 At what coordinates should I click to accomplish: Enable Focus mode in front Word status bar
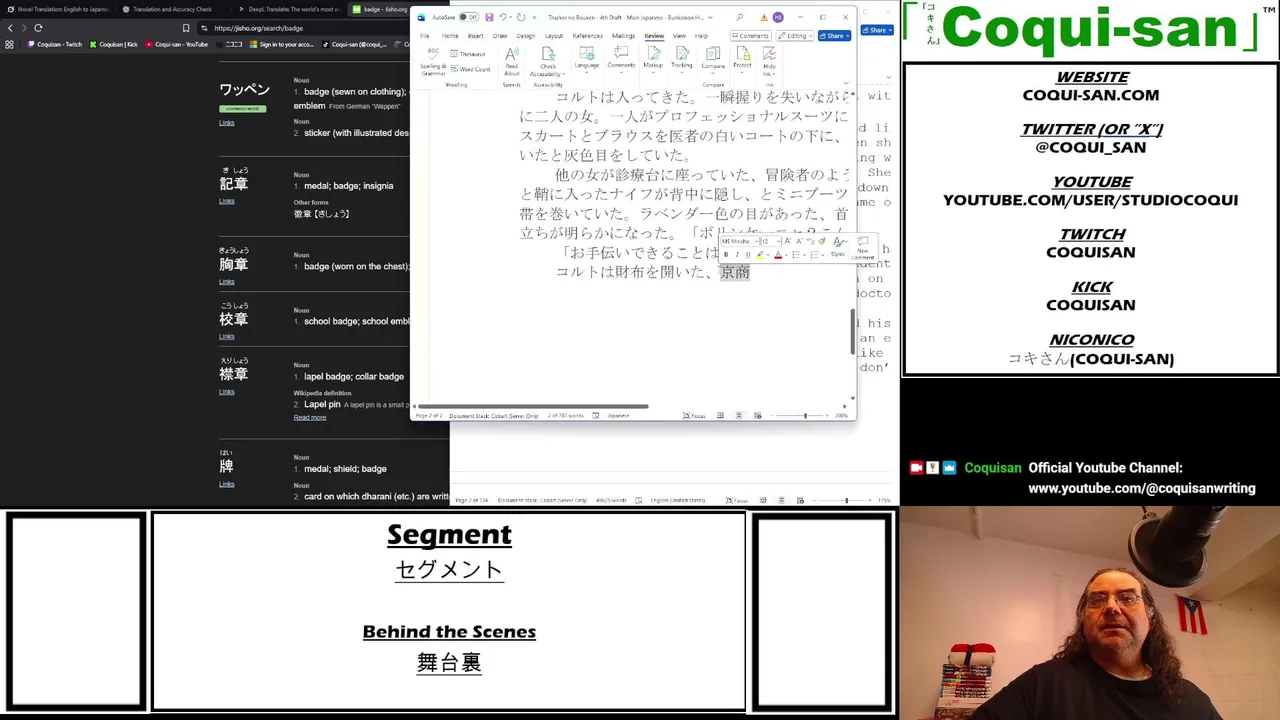[695, 415]
